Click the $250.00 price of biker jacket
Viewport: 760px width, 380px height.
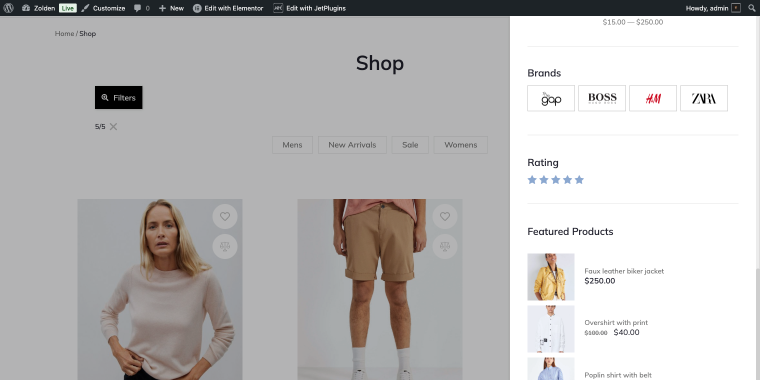[600, 281]
